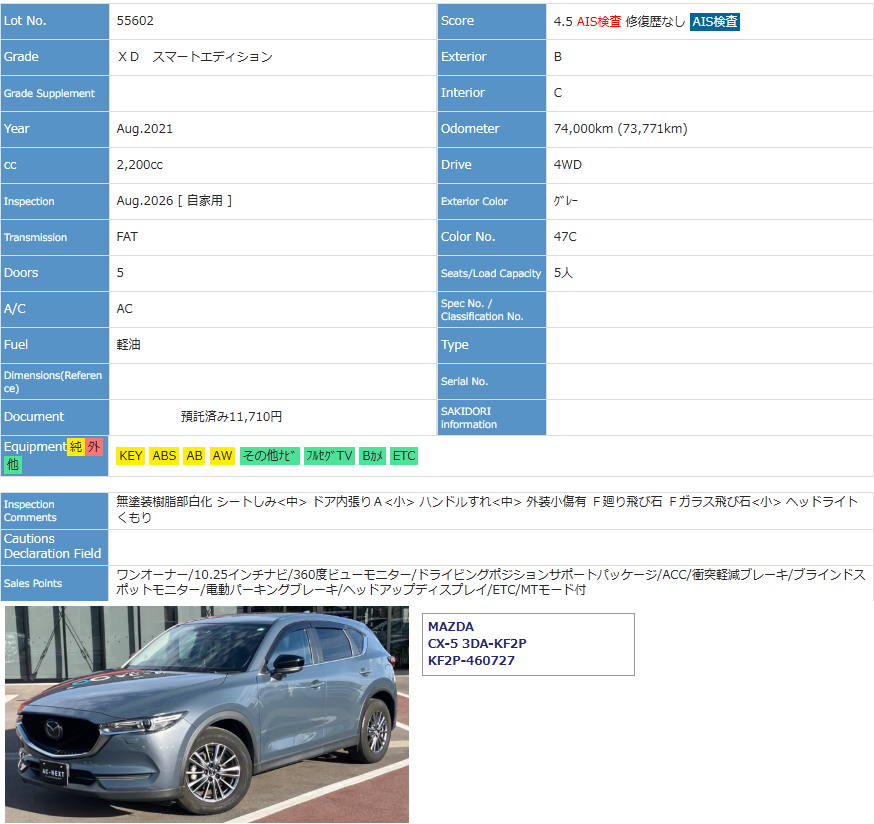874x824 pixels.
Task: Click the odometer value 74,000km
Action: coord(620,129)
